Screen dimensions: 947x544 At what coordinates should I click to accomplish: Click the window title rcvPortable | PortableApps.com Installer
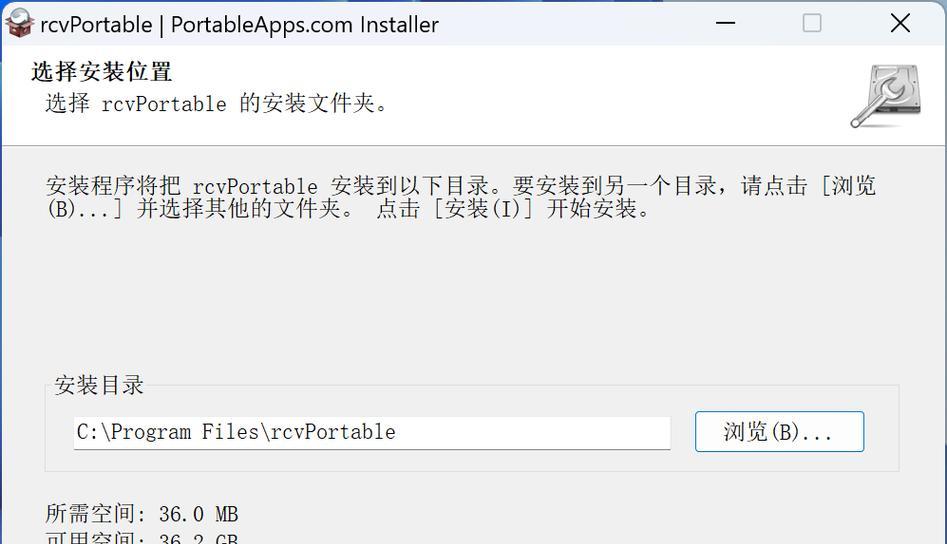pos(239,25)
